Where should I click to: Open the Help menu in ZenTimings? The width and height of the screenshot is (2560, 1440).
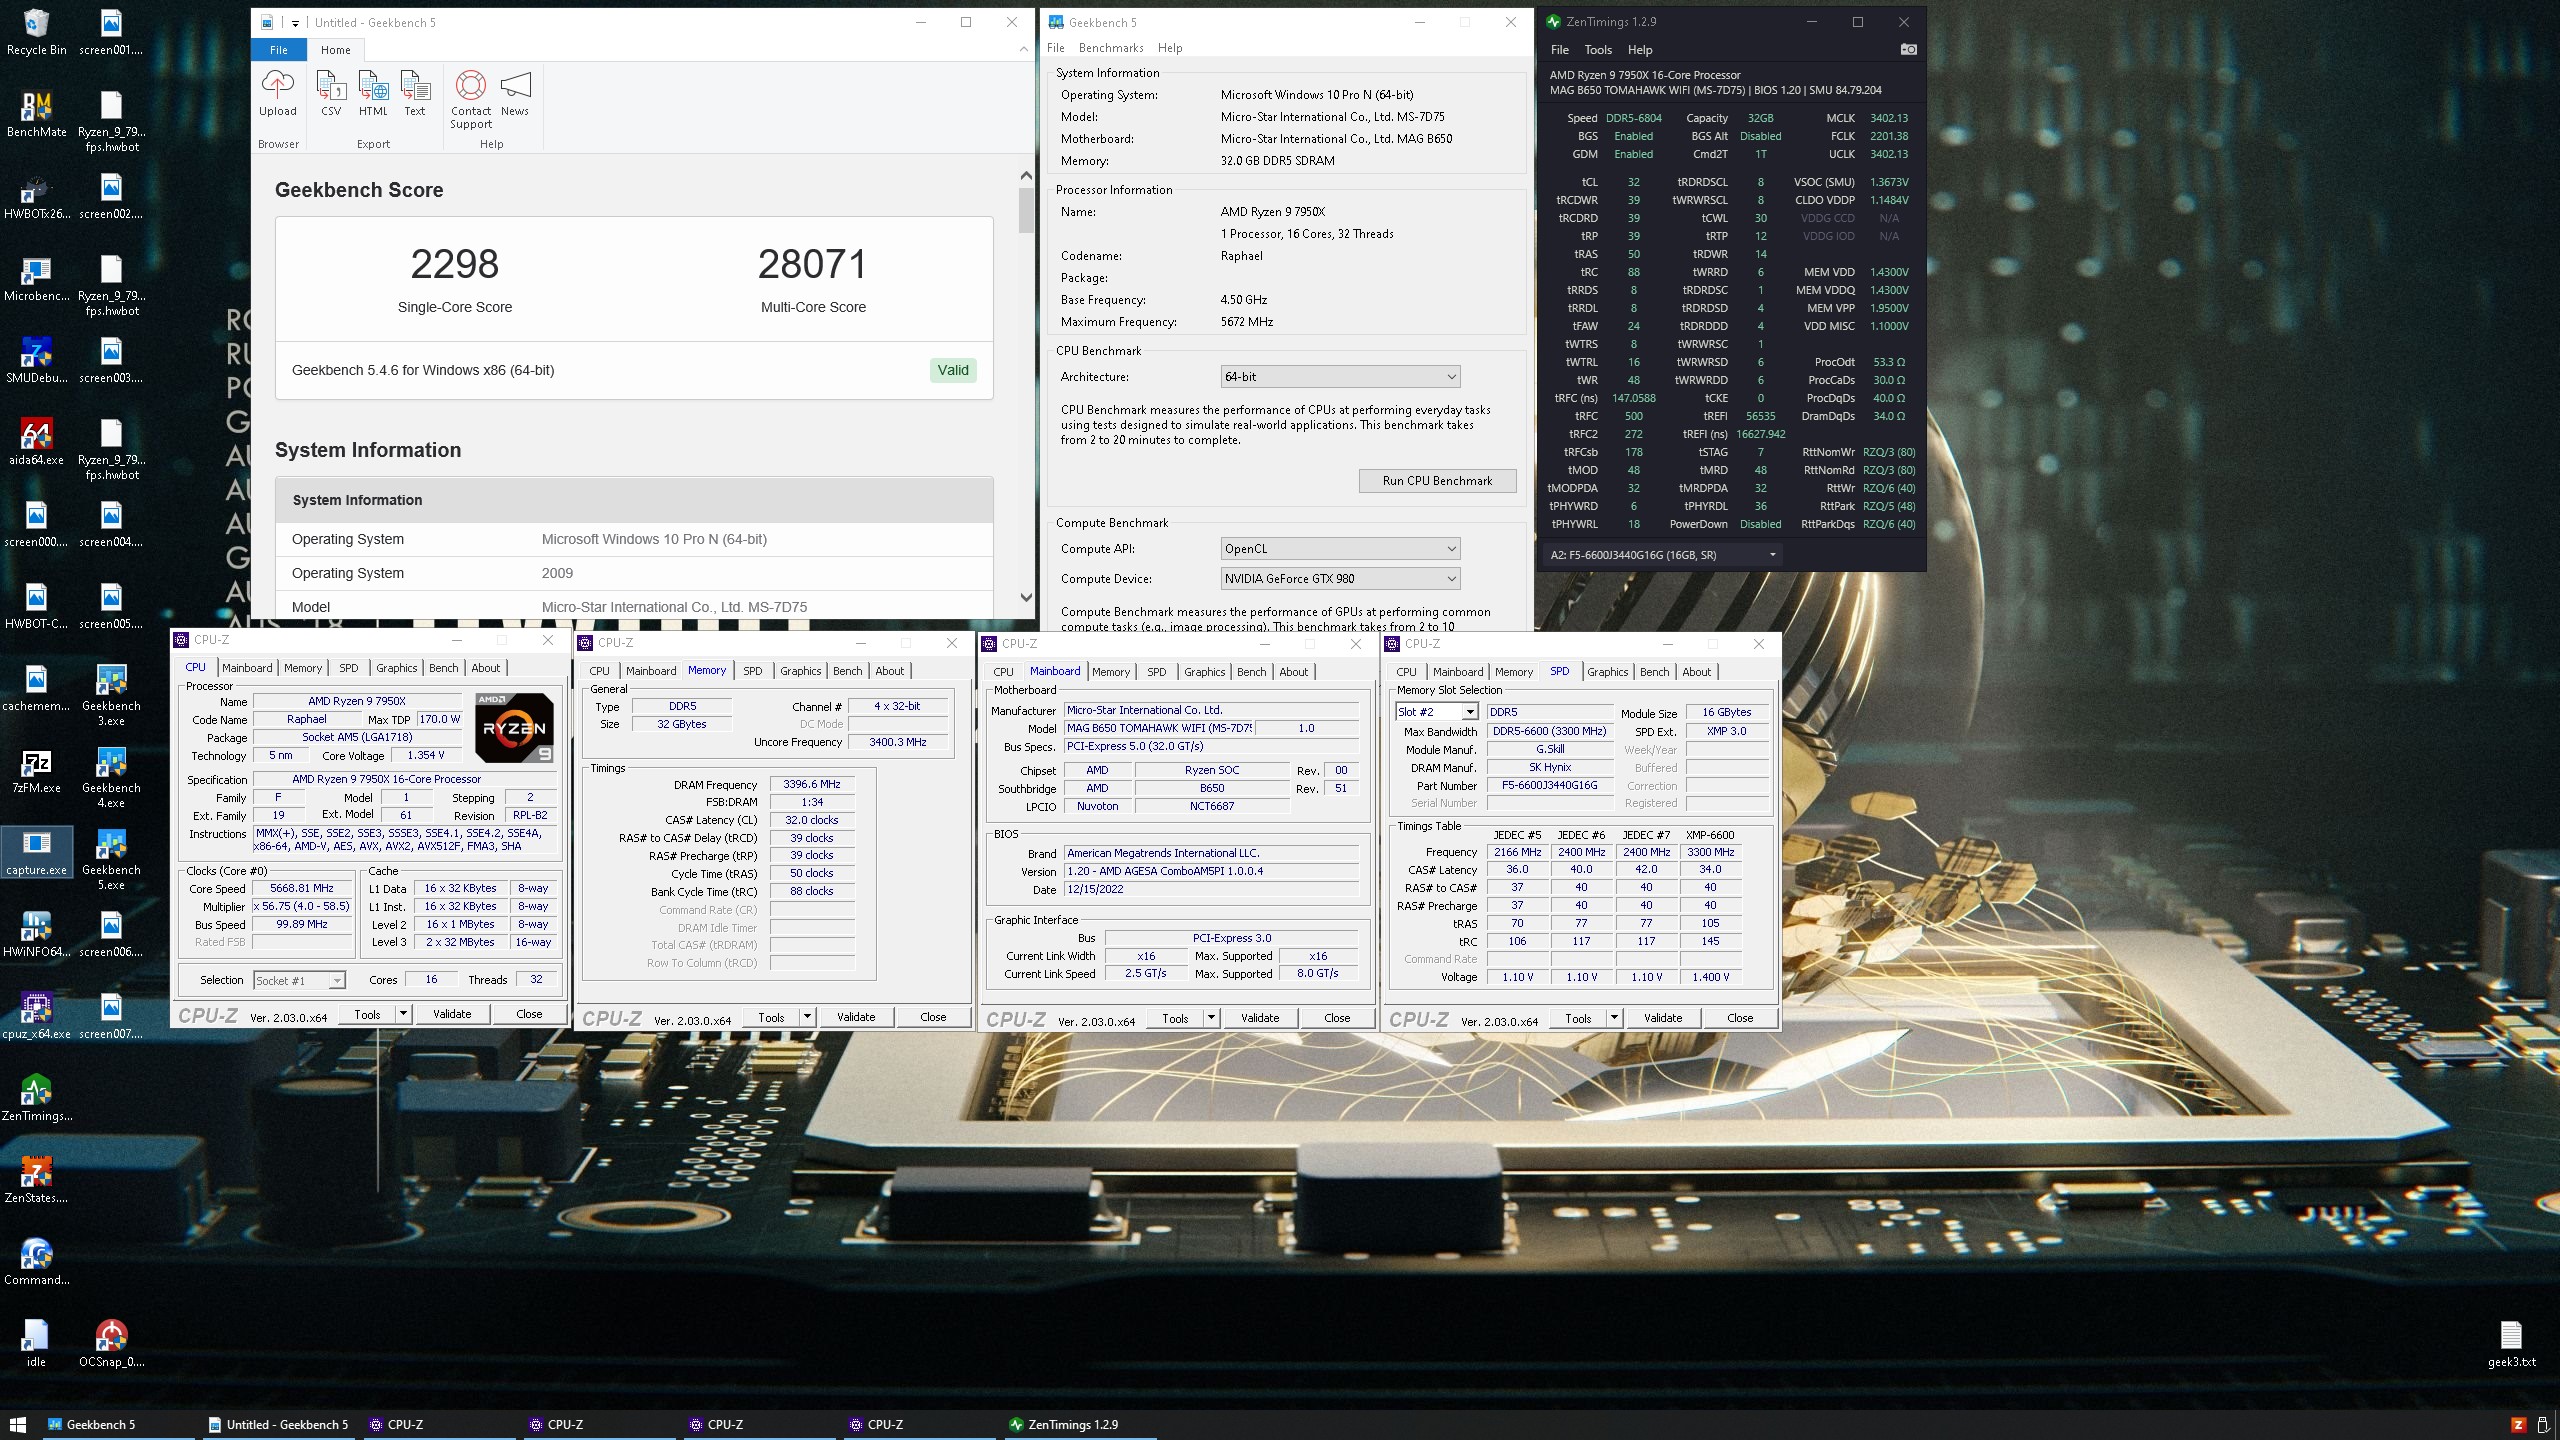pos(1639,49)
